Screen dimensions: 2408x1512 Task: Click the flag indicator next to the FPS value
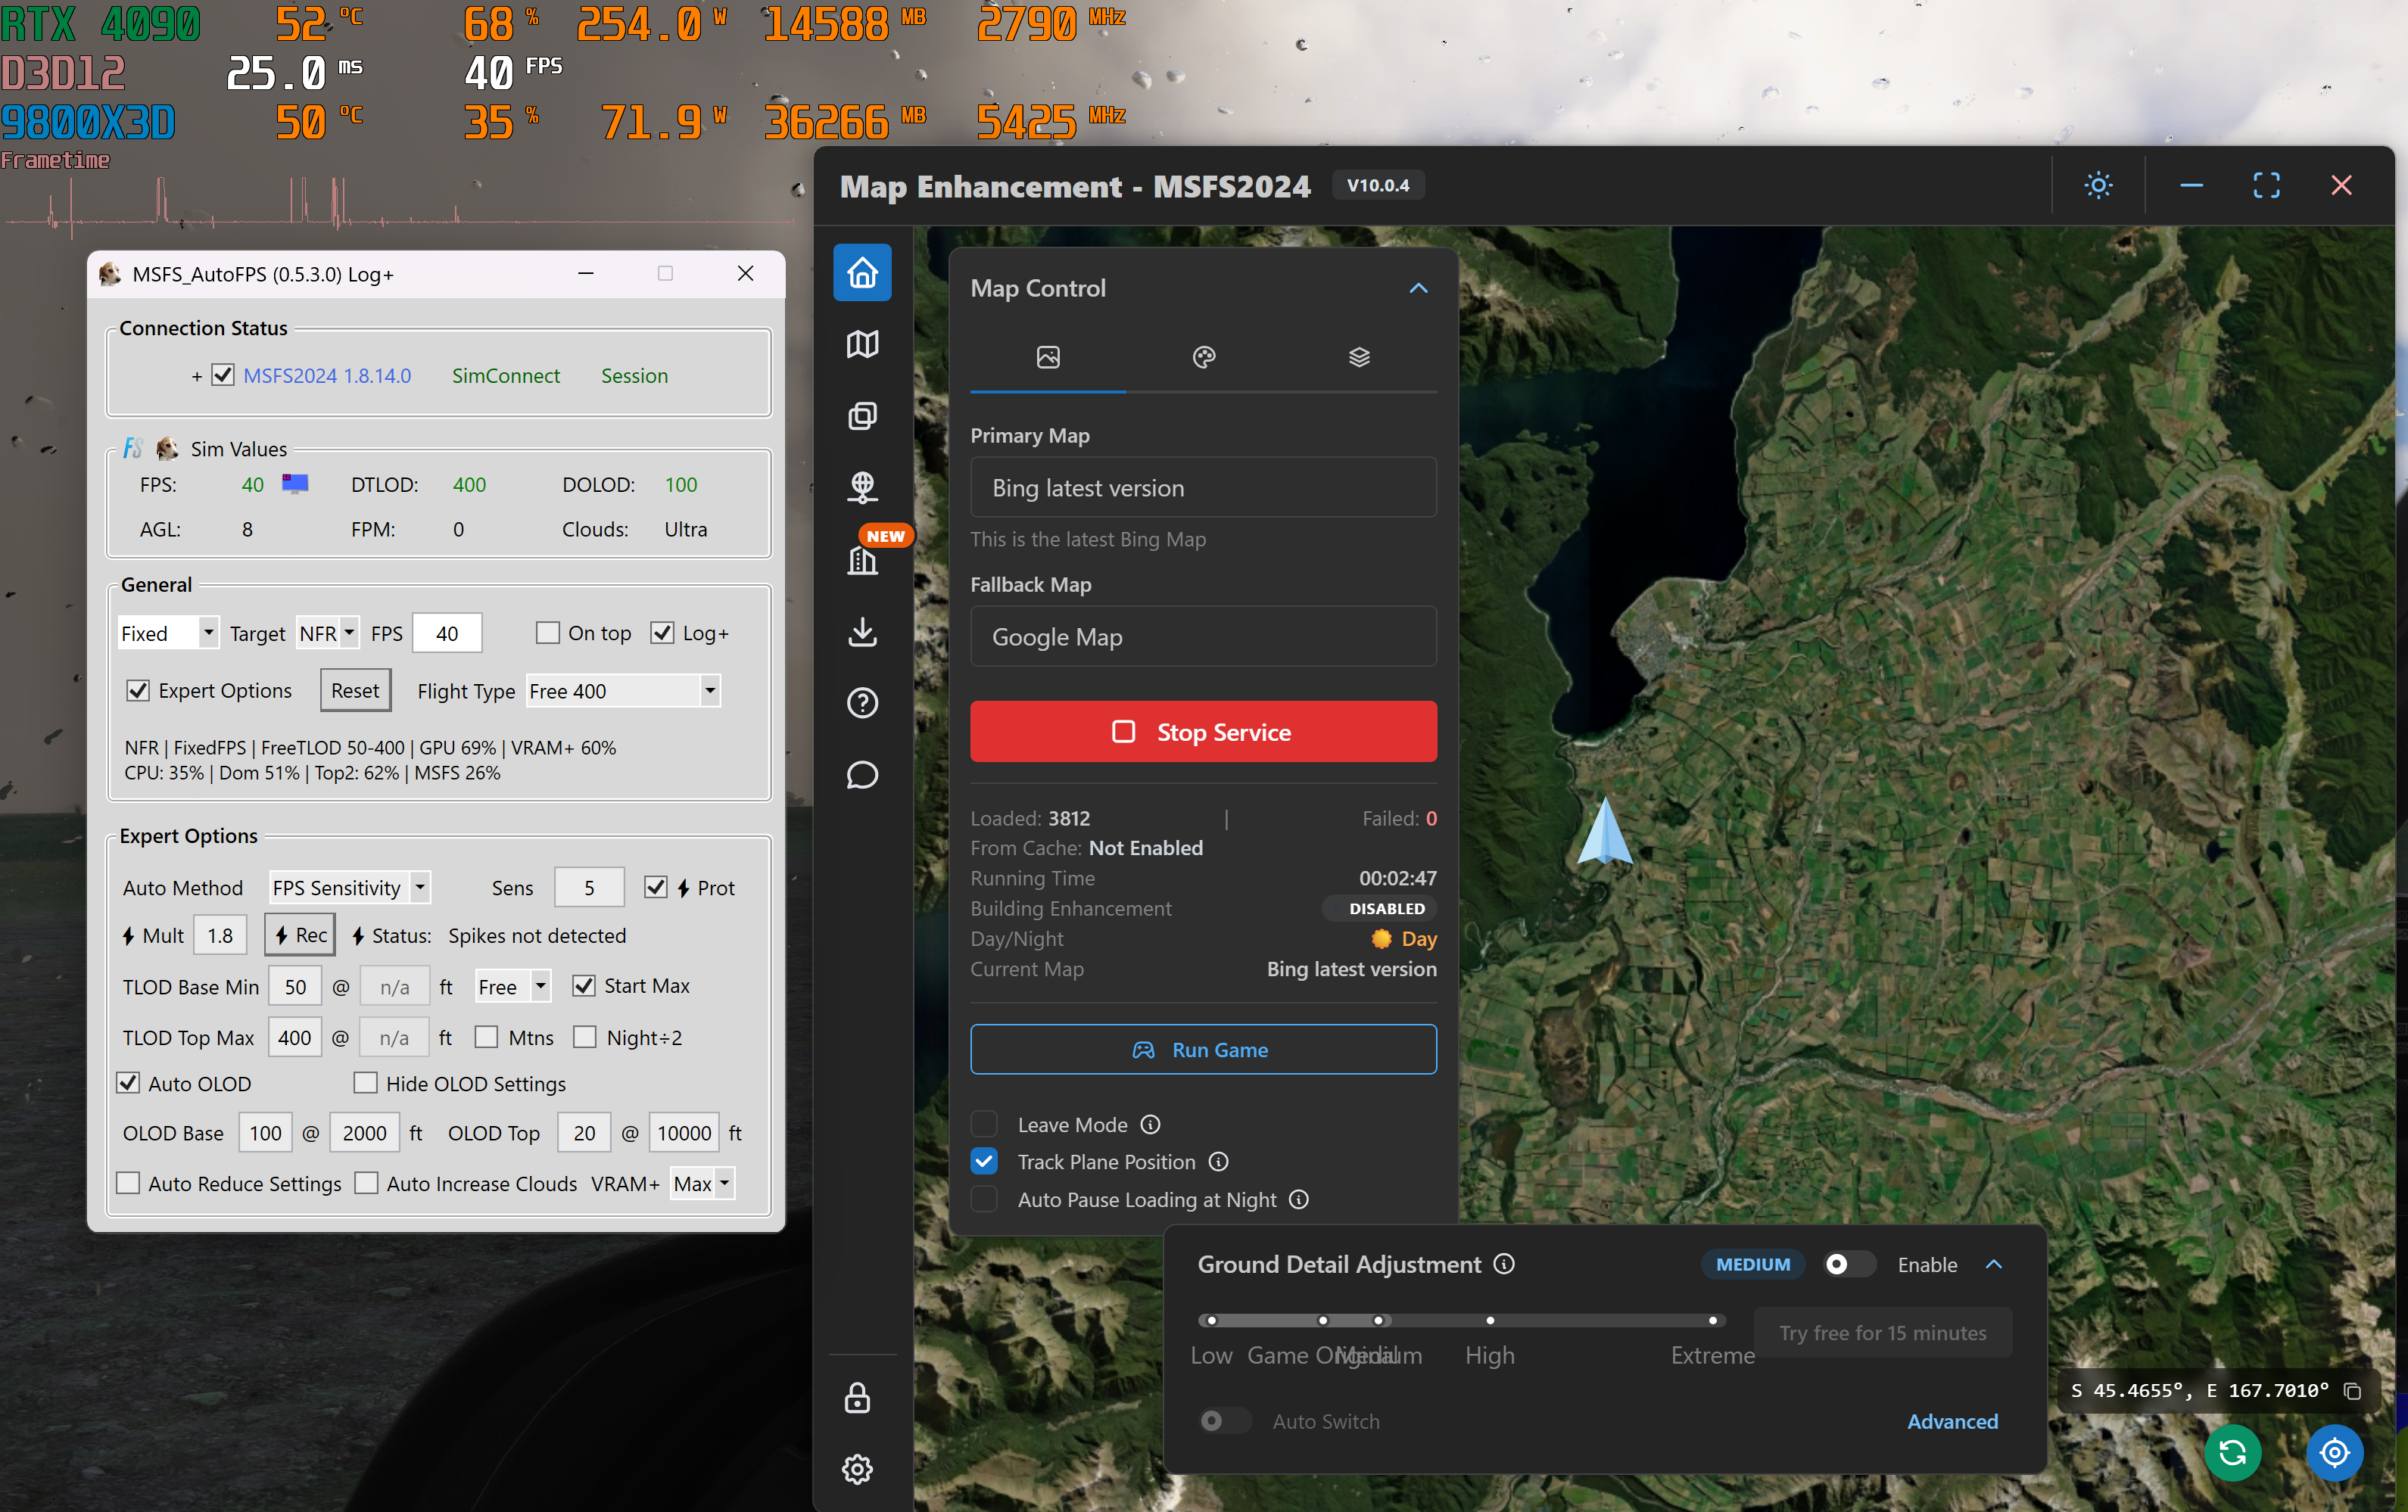(295, 484)
